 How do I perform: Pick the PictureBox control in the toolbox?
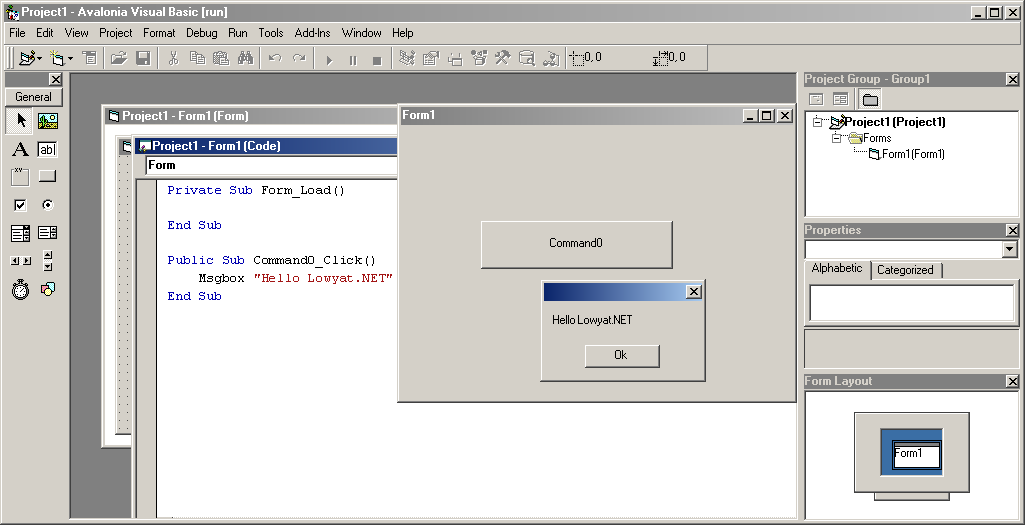coord(47,121)
